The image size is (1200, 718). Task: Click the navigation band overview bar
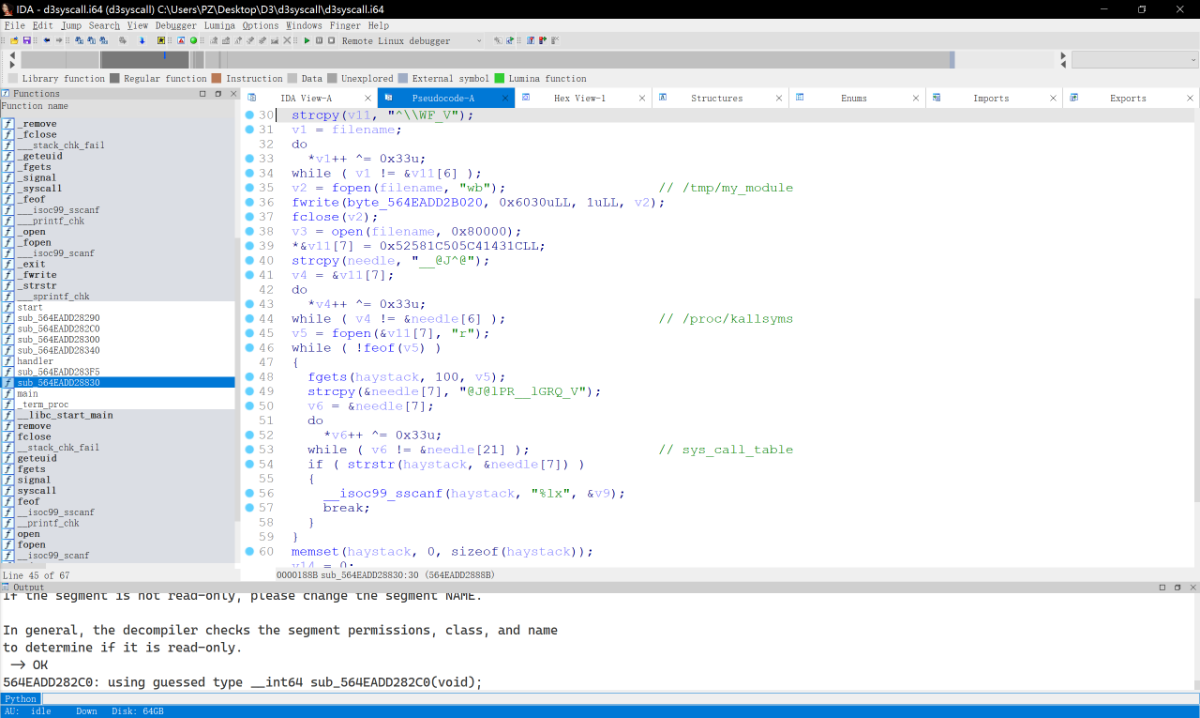coord(537,60)
